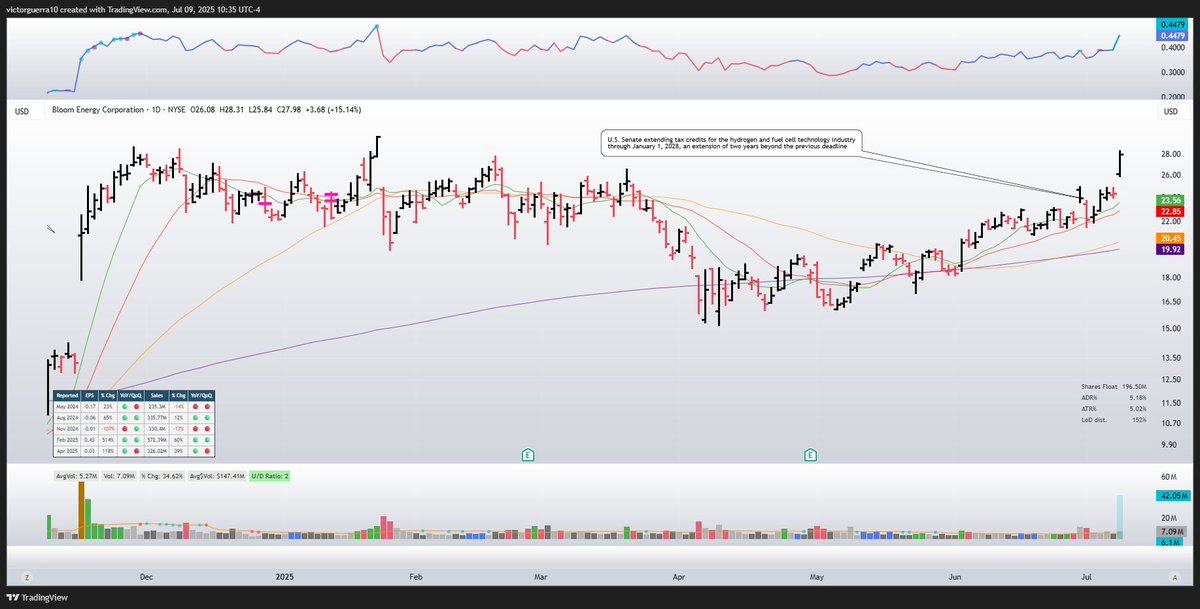
Task: Click the 60M volume scale label
Action: pos(1169,479)
